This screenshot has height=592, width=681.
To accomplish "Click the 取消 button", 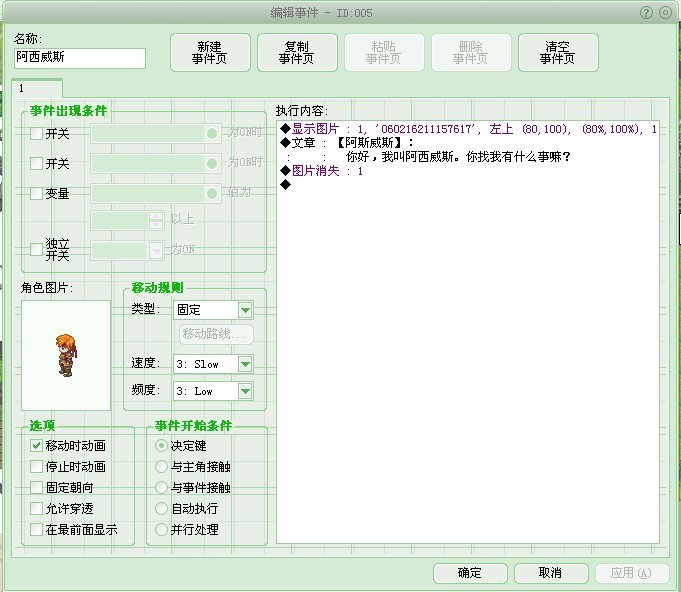I will [551, 573].
